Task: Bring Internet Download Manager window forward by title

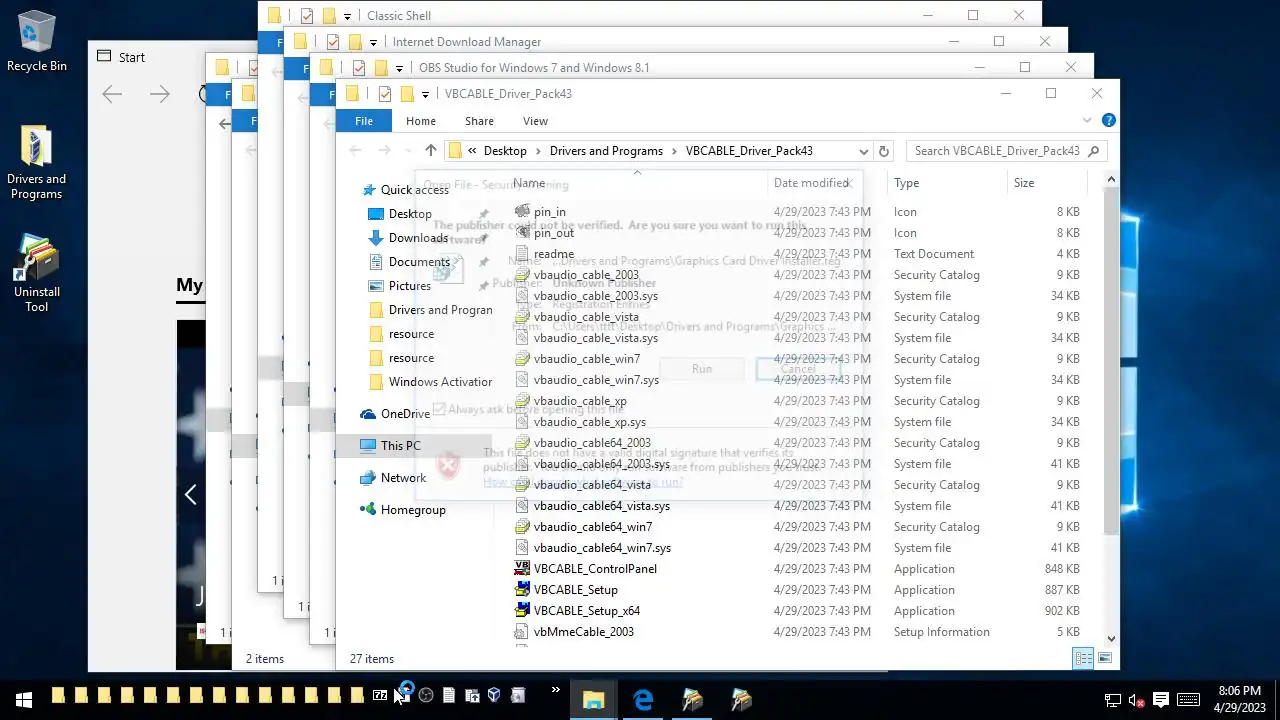Action: tap(467, 42)
